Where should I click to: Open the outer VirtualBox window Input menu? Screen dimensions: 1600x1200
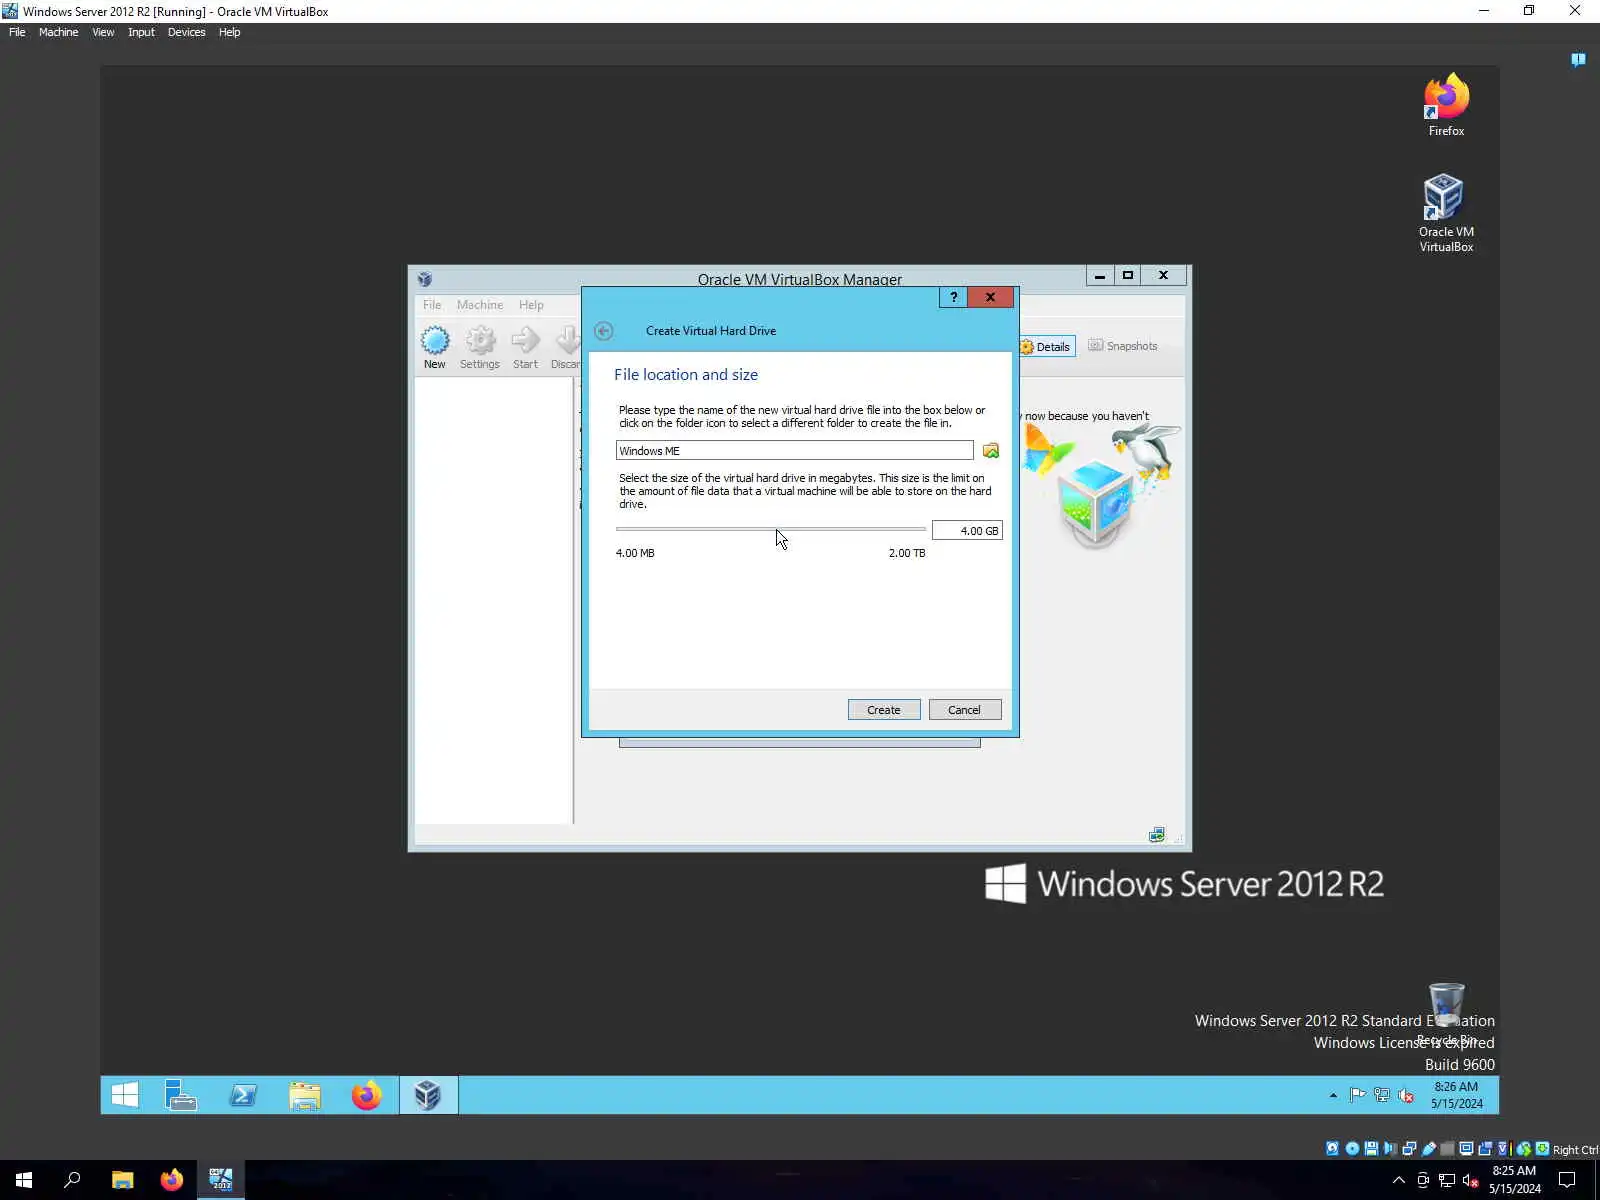141,32
